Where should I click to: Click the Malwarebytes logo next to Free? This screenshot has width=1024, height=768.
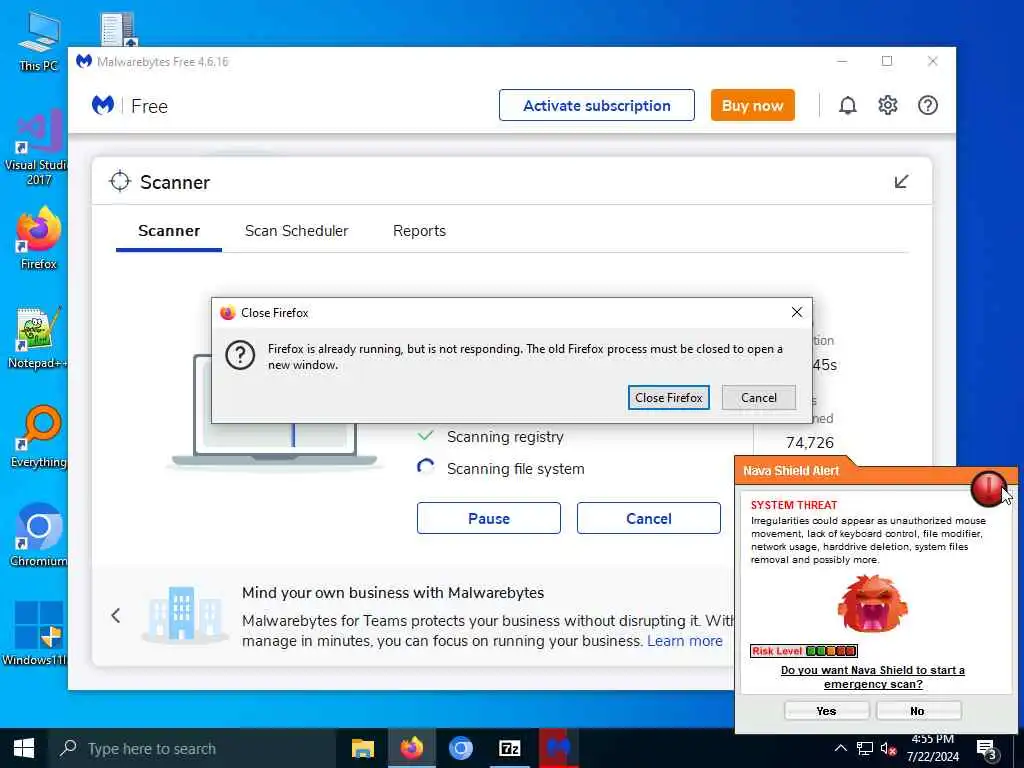pyautogui.click(x=103, y=105)
